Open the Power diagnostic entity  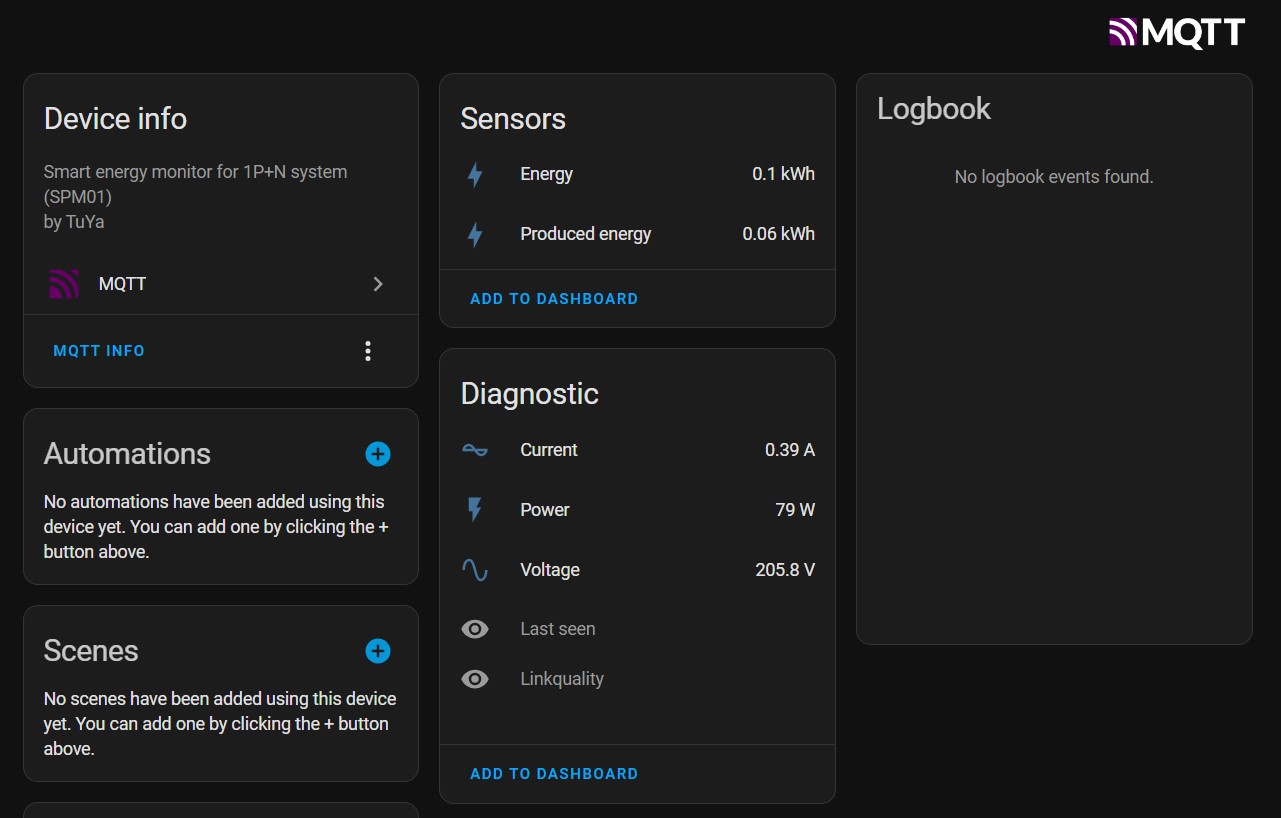point(637,510)
